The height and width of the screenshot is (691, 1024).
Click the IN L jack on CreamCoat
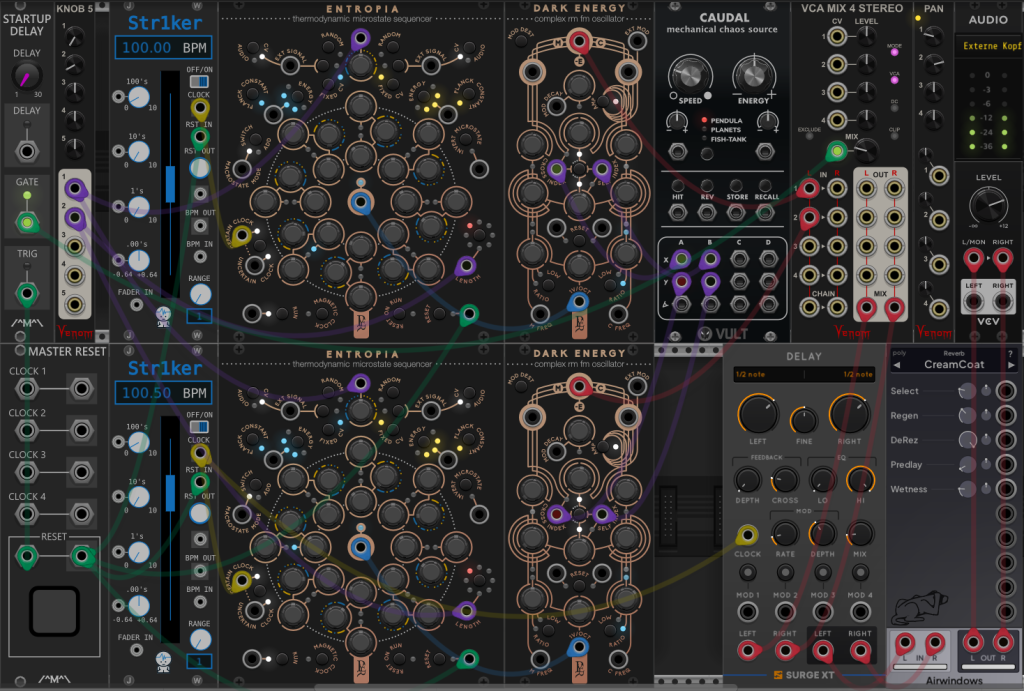coord(904,643)
